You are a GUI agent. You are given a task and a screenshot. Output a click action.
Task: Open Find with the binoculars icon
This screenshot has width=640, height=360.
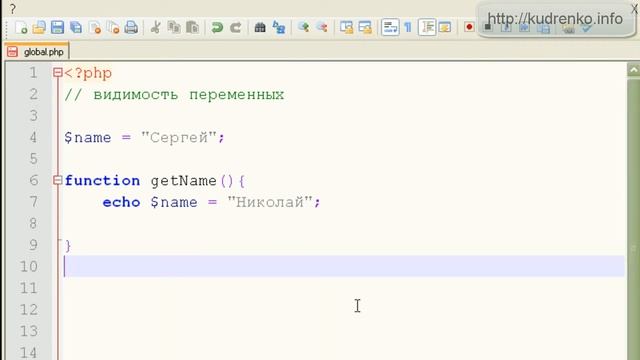click(x=260, y=28)
